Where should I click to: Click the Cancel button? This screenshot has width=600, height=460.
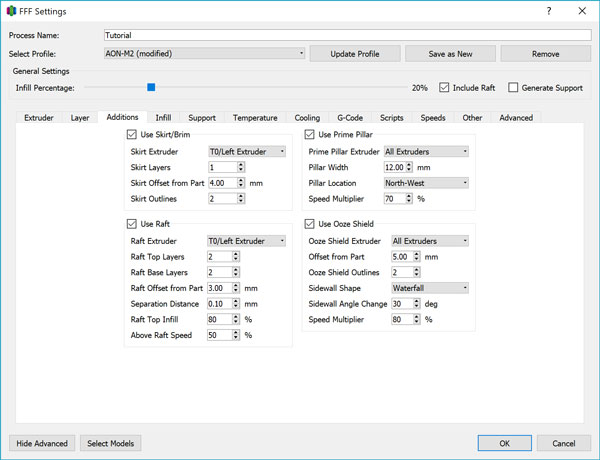tap(564, 443)
